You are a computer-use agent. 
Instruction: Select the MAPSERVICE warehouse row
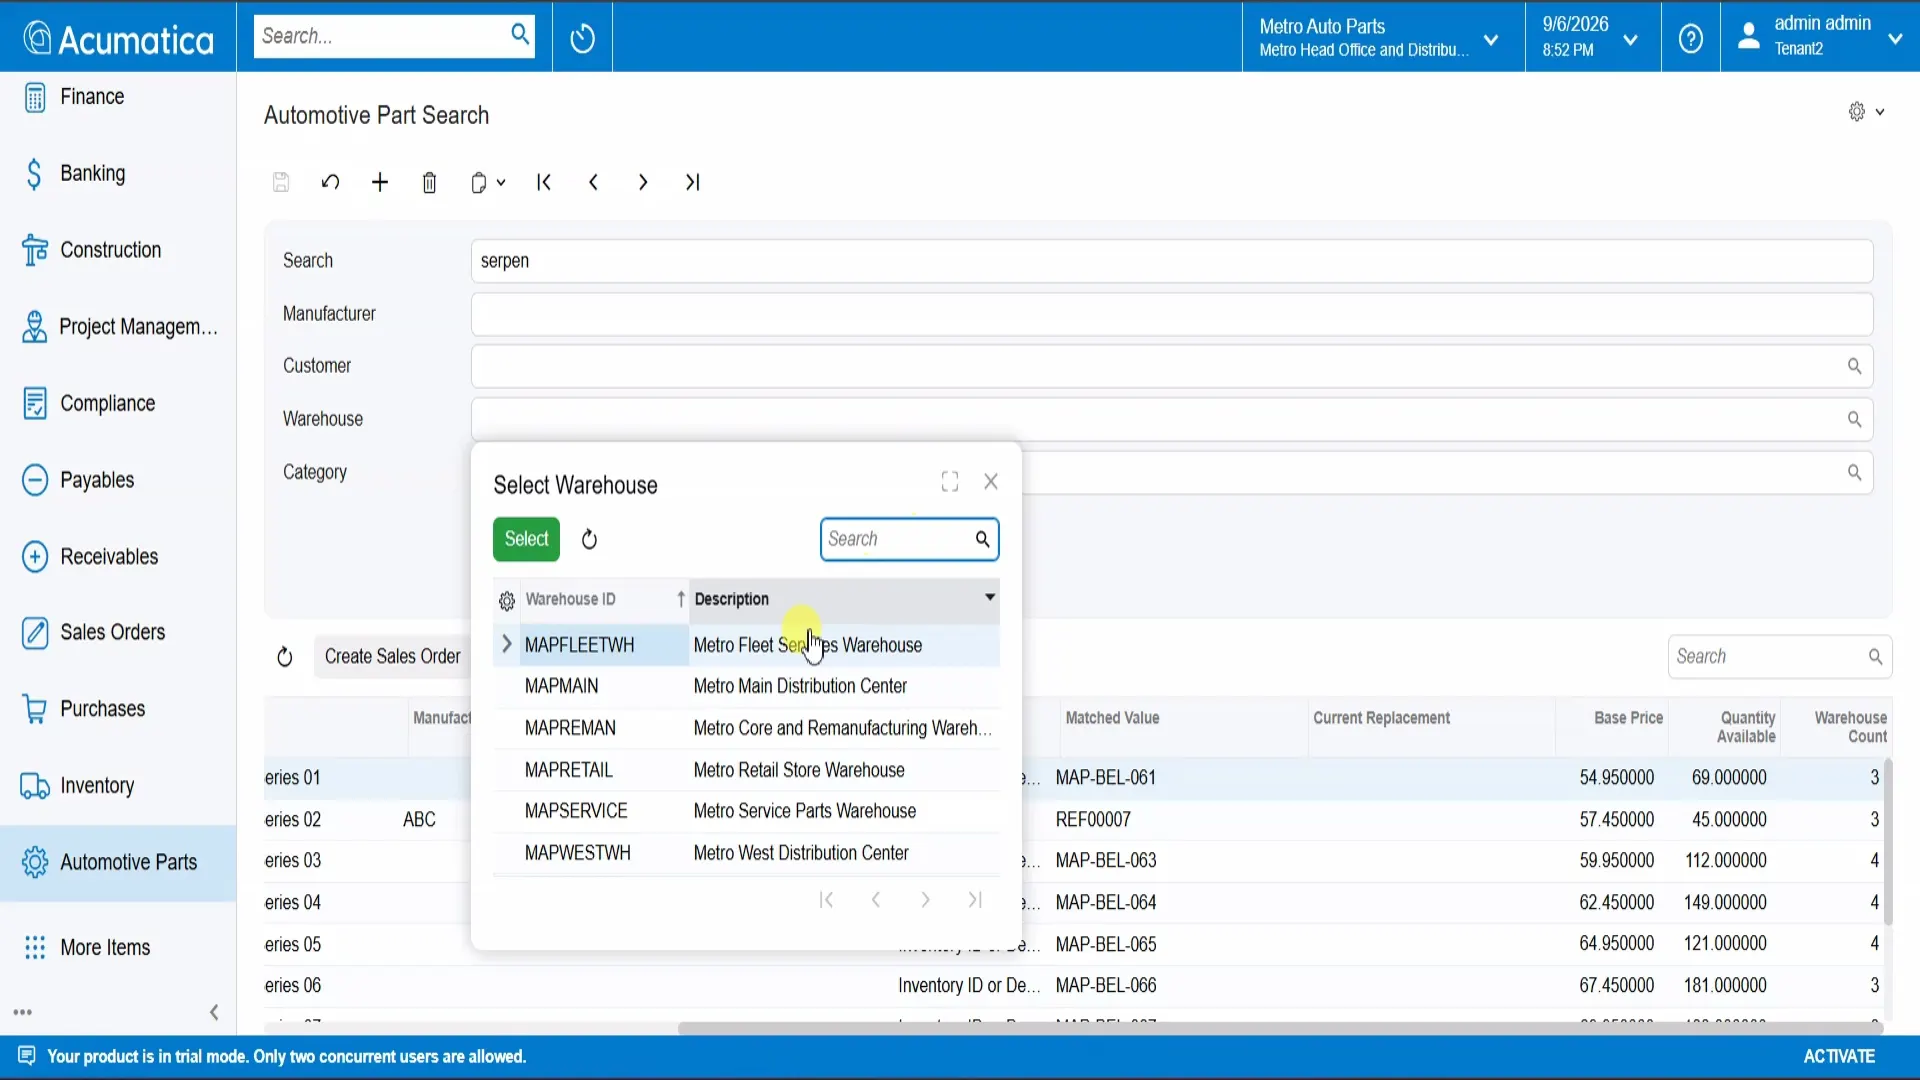746,811
